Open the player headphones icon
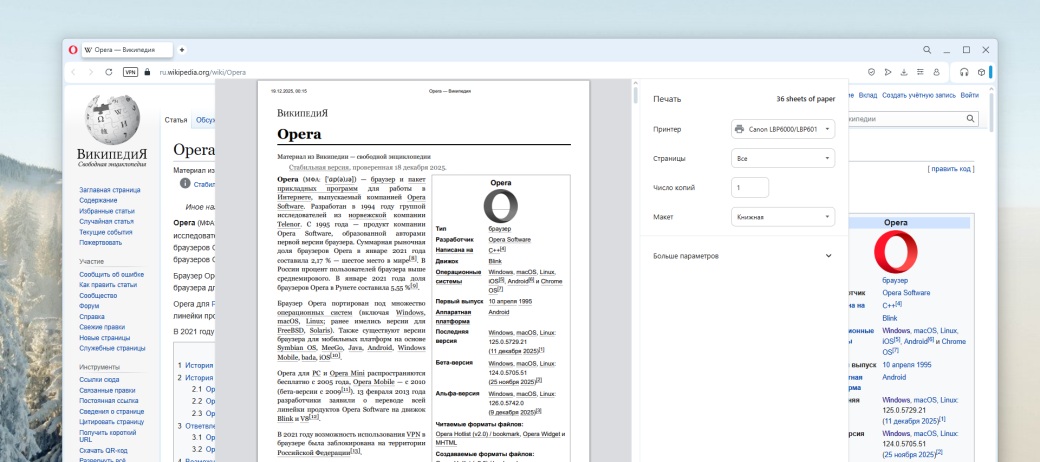This screenshot has width=1040, height=462. [x=964, y=72]
